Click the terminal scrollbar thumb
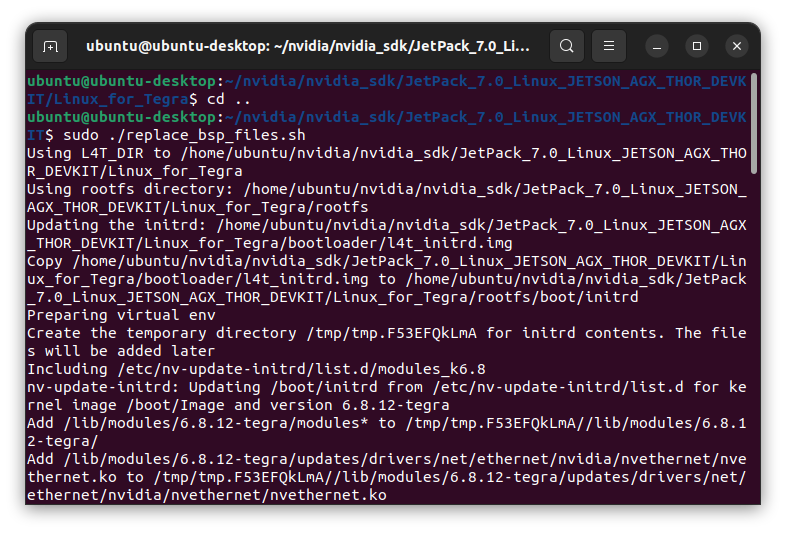The width and height of the screenshot is (786, 533). (753, 123)
